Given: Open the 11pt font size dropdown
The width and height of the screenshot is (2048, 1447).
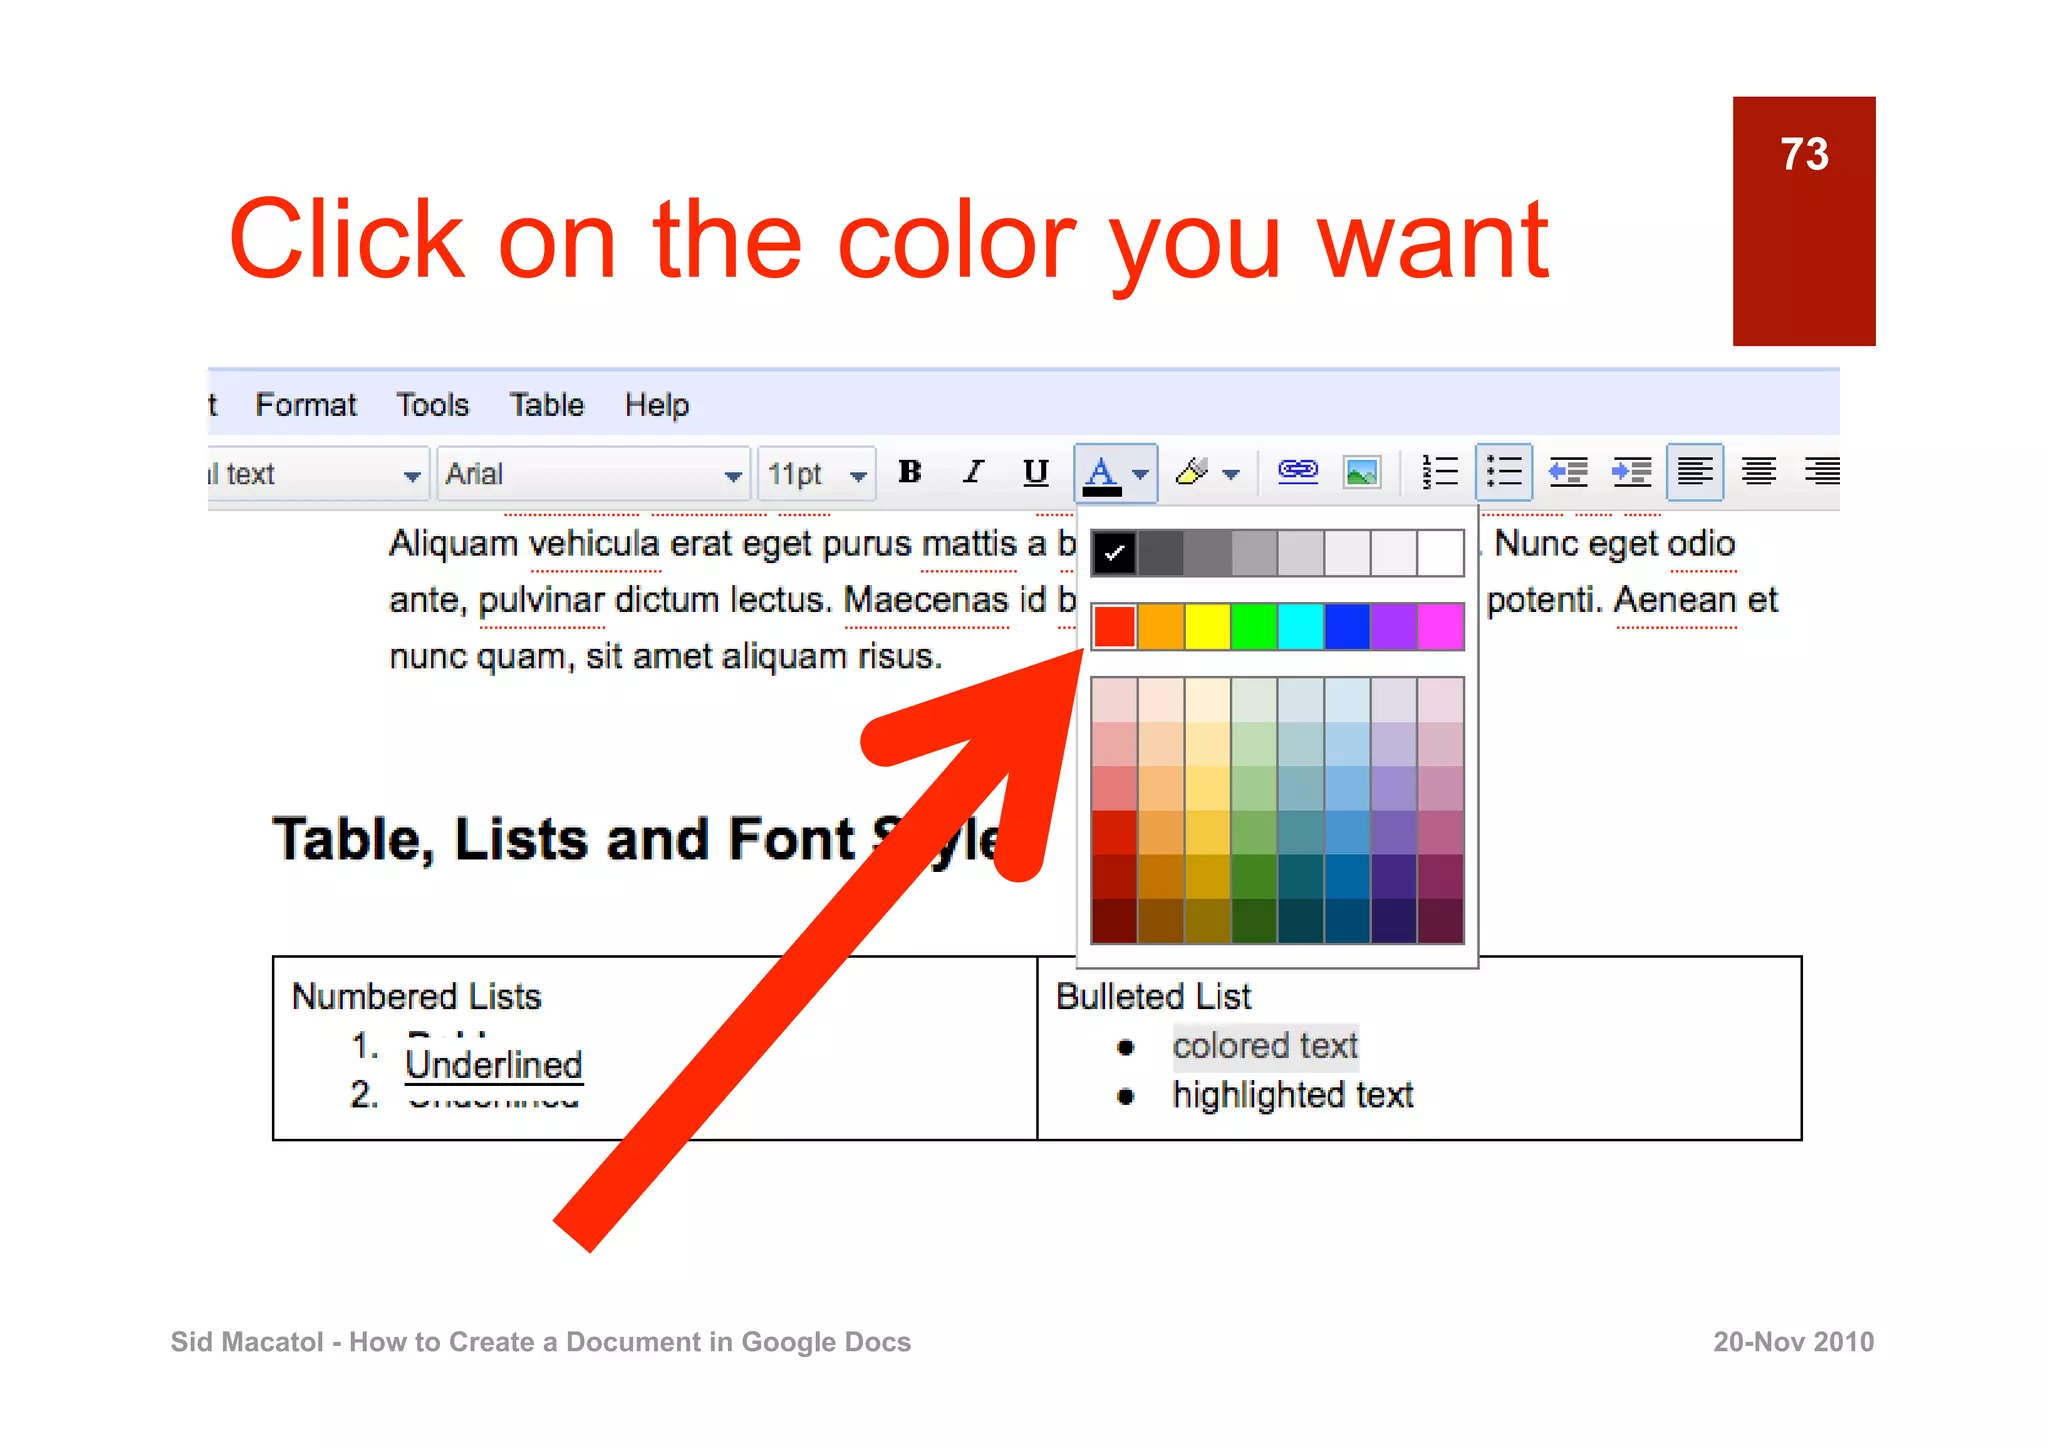Looking at the screenshot, I should [816, 474].
